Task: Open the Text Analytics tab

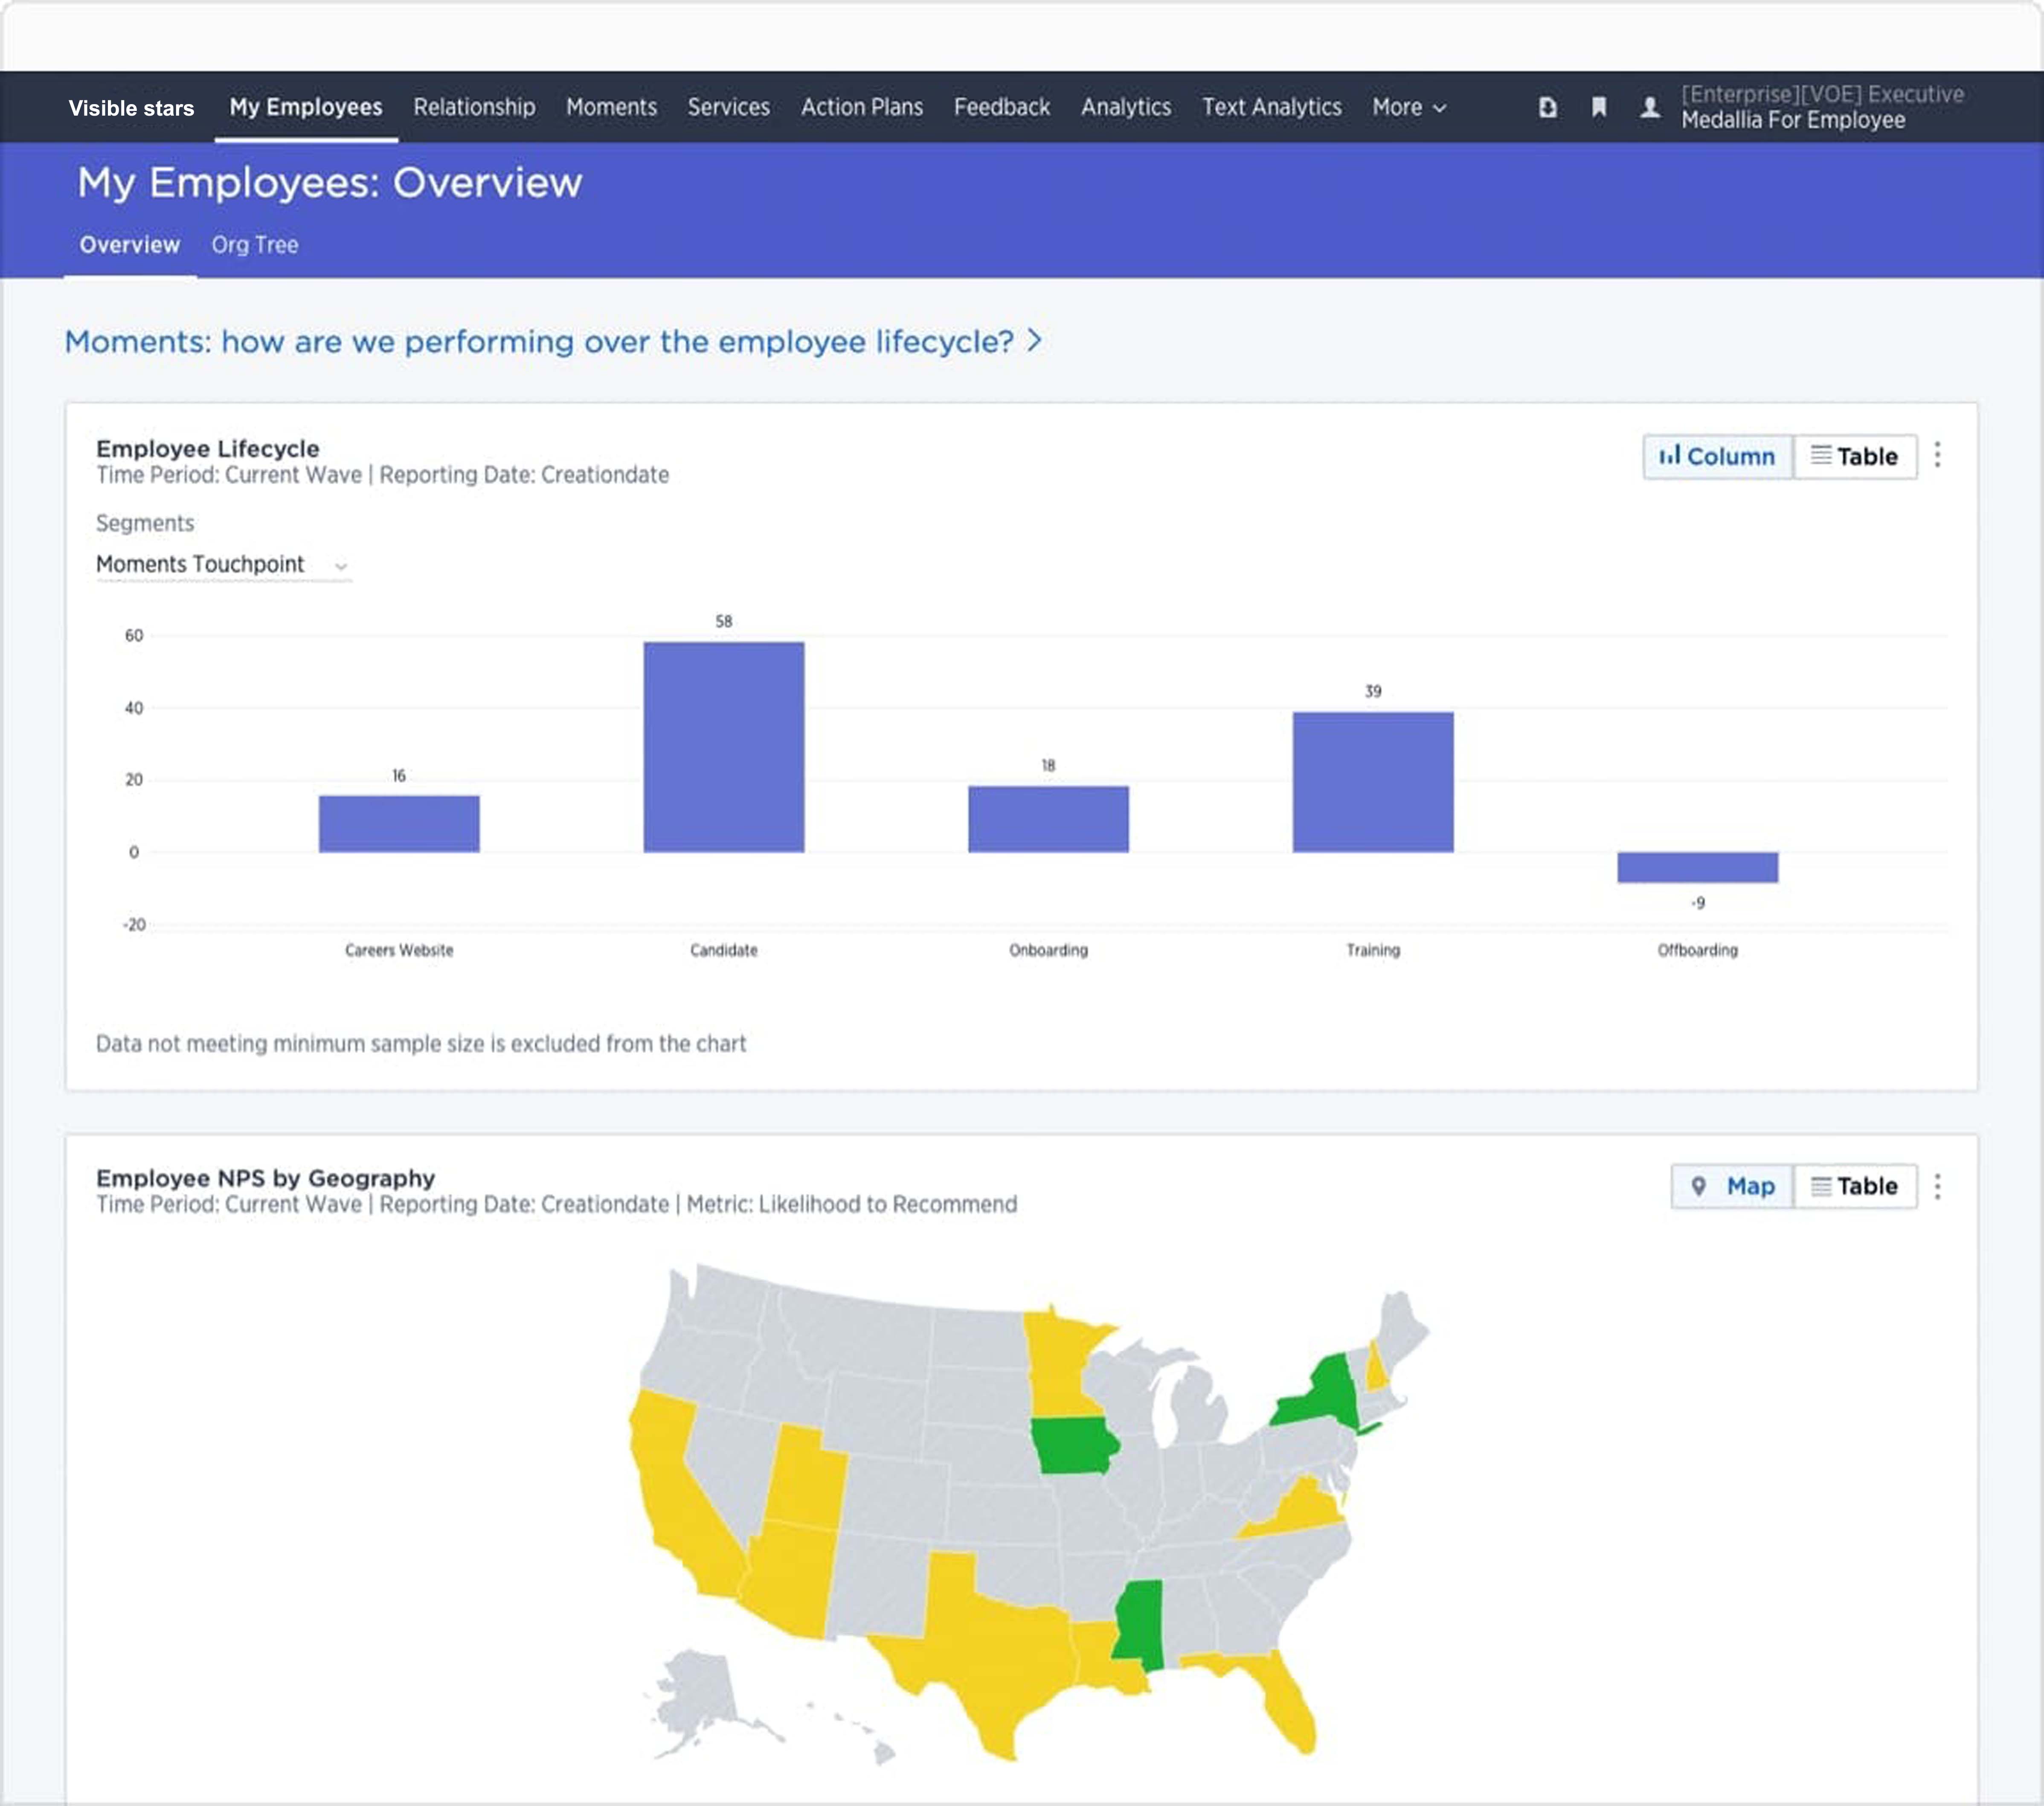Action: pyautogui.click(x=1271, y=107)
